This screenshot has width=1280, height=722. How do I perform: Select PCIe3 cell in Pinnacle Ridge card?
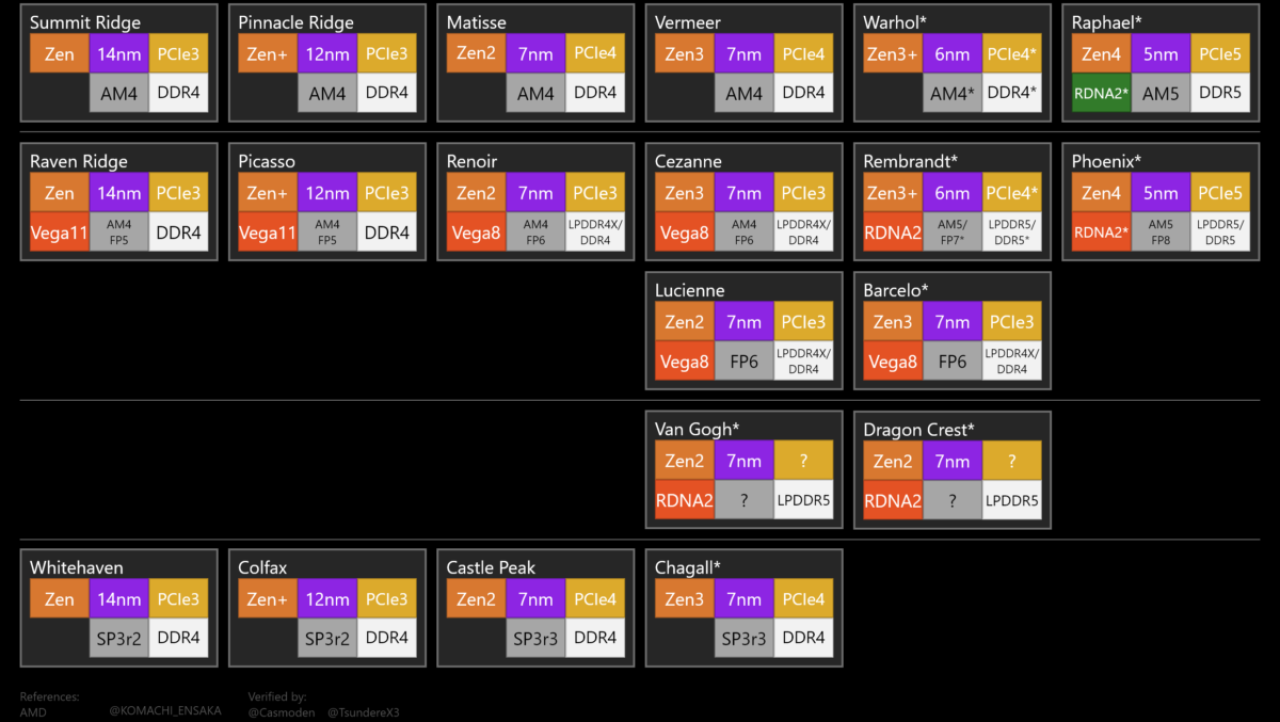tap(387, 54)
